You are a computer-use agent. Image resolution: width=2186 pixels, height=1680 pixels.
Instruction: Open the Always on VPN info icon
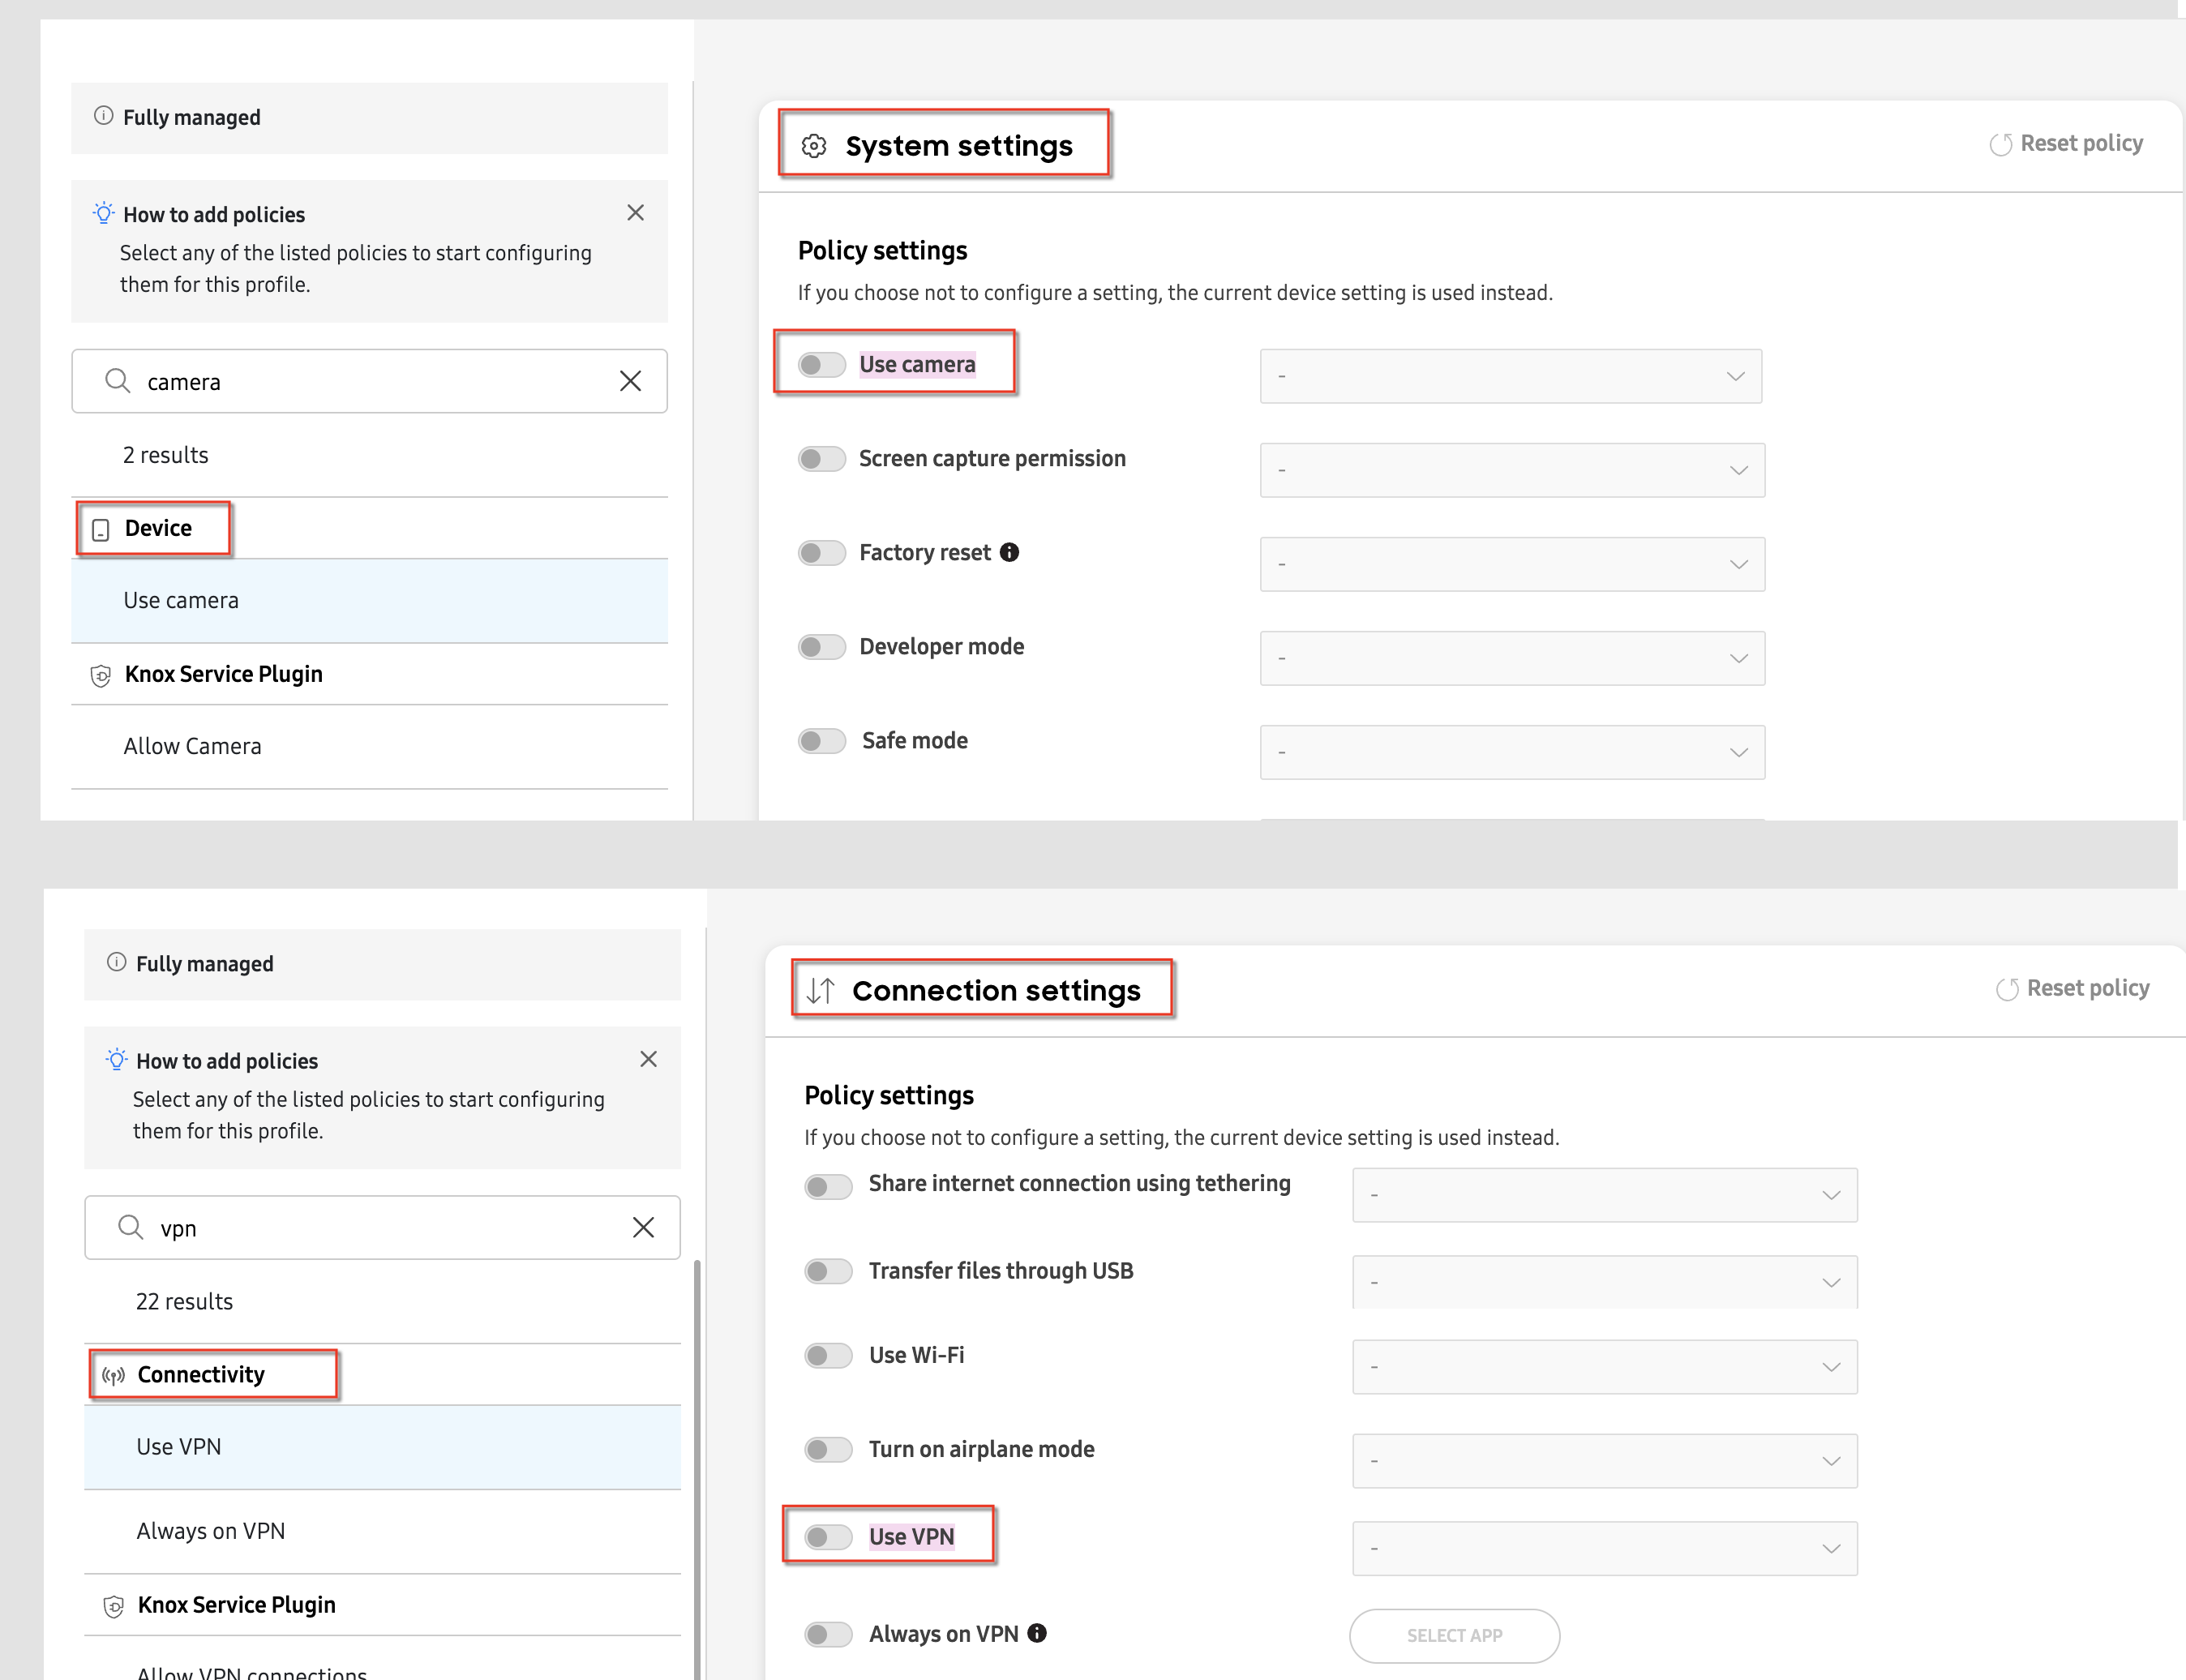tap(1038, 1633)
